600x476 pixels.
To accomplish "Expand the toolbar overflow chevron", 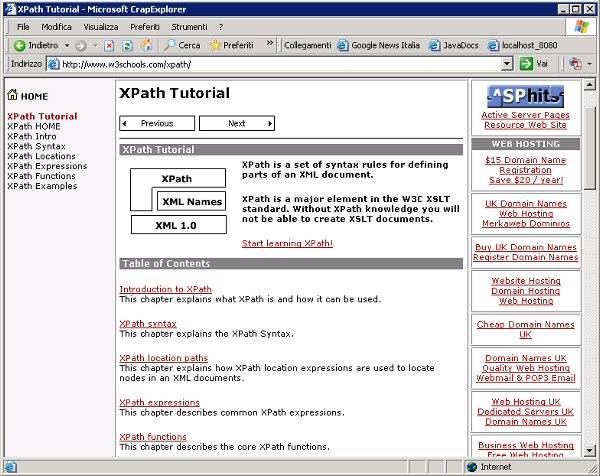I will point(270,43).
